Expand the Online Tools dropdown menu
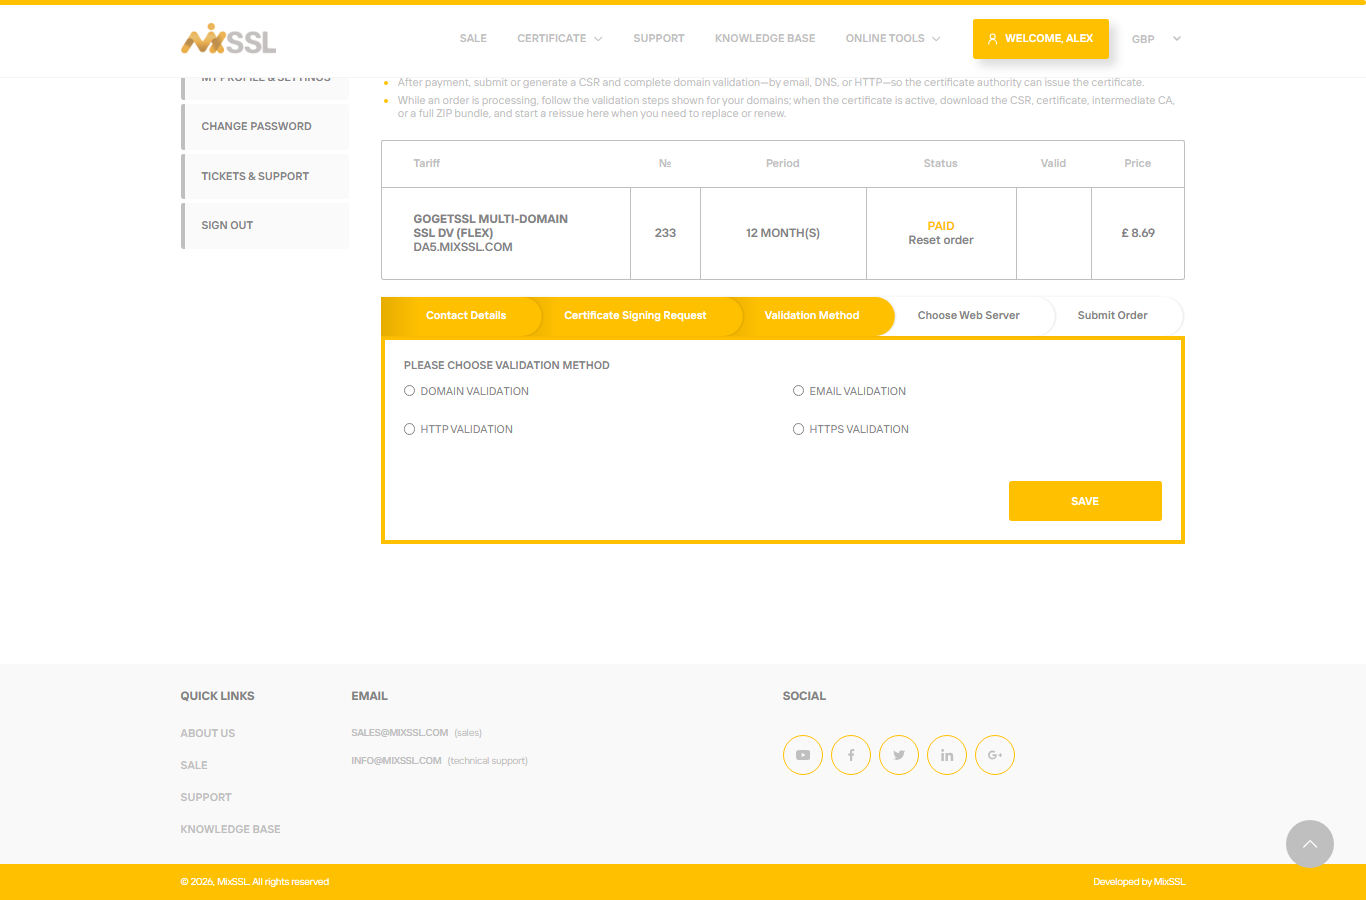Screen dimensions: 1366x900 (893, 39)
